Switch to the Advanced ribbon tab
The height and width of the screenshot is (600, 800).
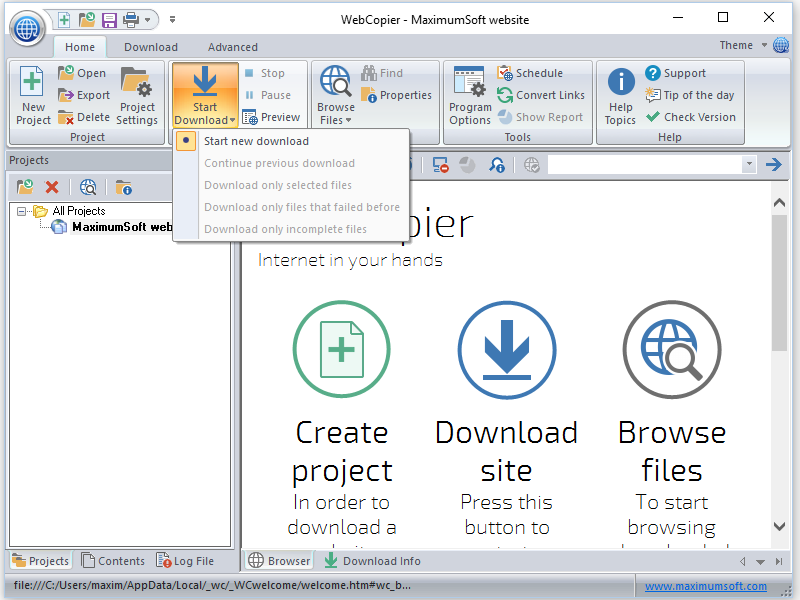pyautogui.click(x=233, y=47)
